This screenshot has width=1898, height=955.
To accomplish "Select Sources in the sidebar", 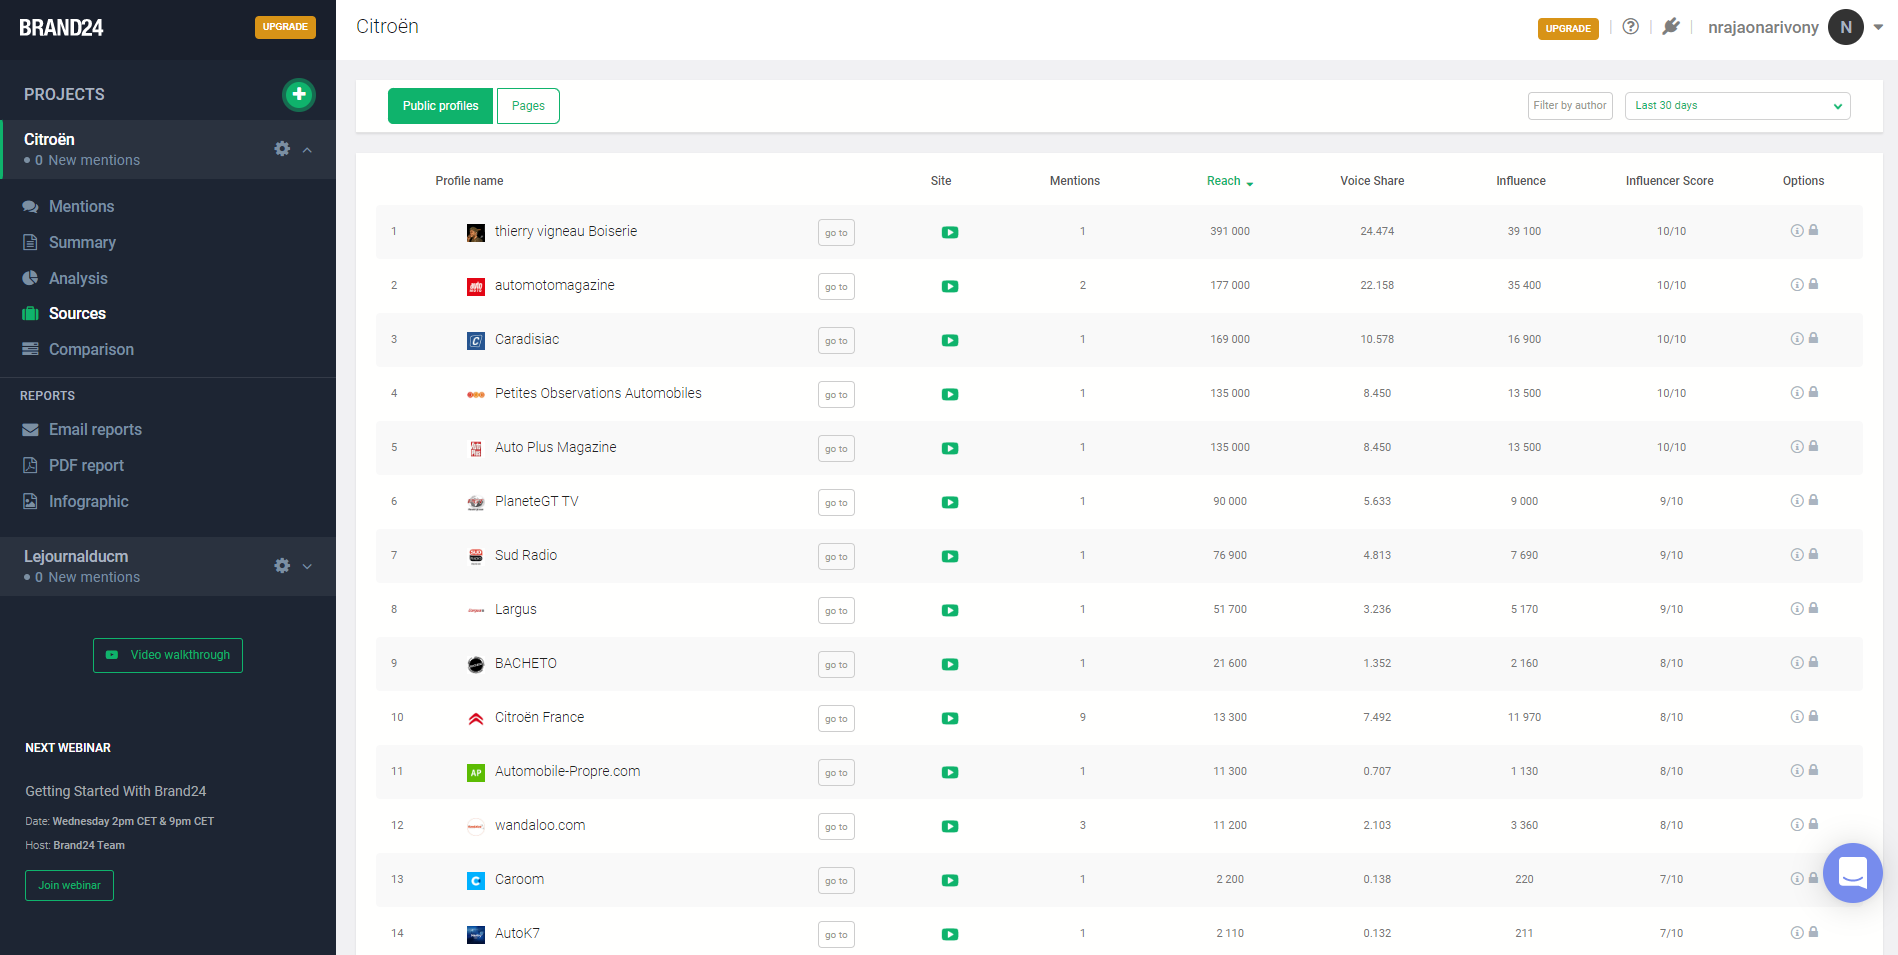I will 77,313.
